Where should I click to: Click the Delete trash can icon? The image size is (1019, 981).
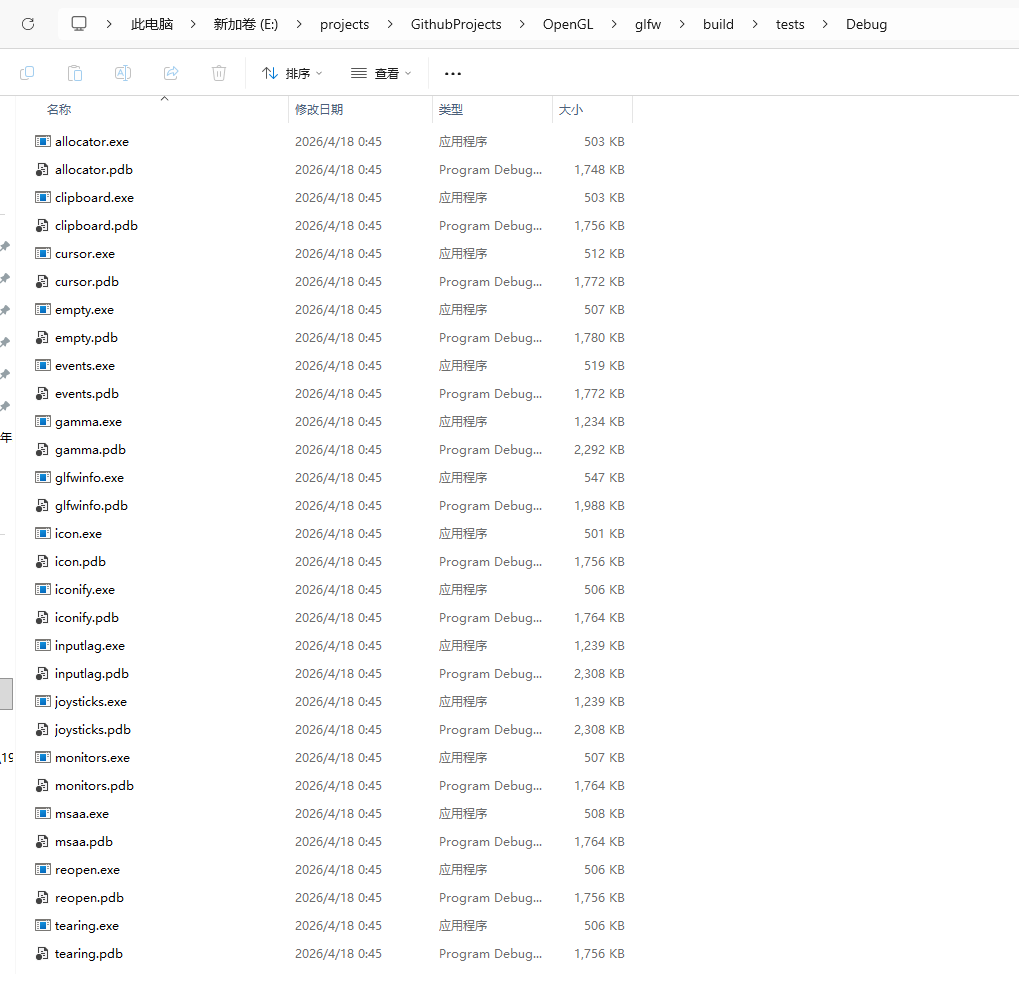(219, 73)
